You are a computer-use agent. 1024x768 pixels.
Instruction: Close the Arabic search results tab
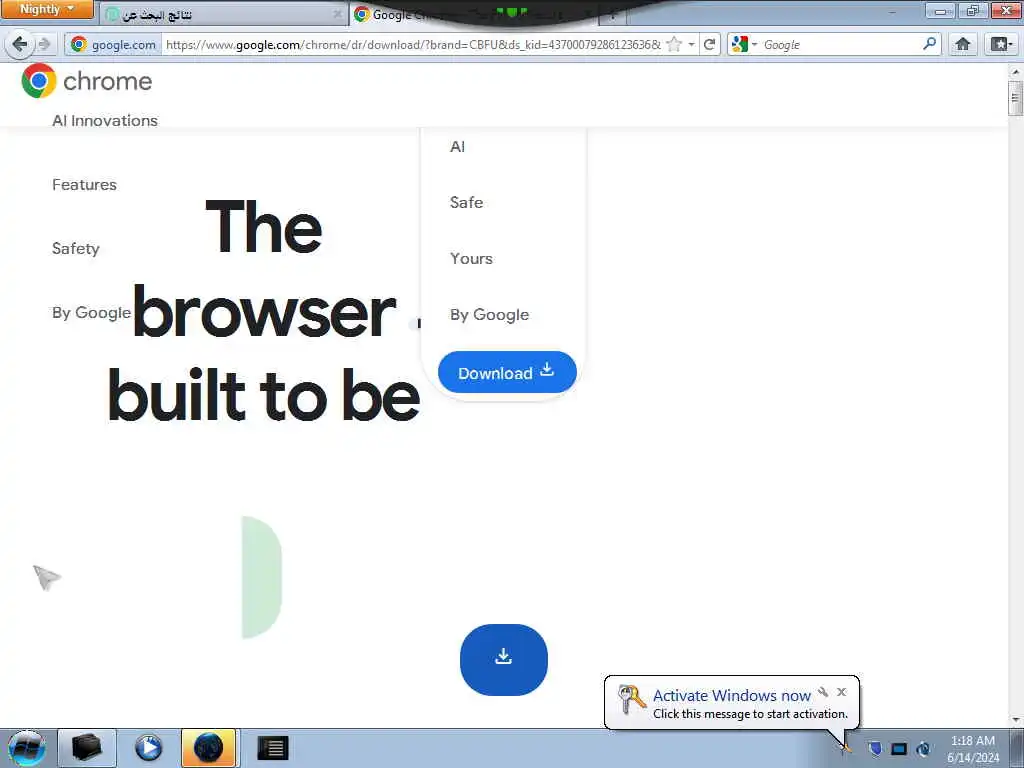(337, 14)
